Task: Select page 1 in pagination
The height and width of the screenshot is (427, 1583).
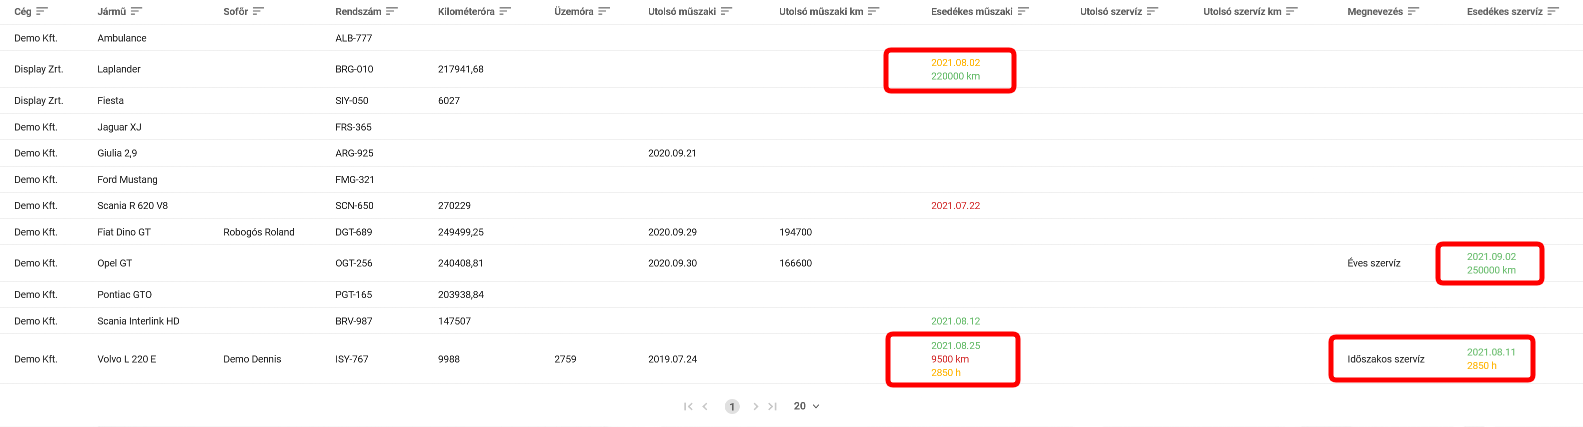Action: pyautogui.click(x=732, y=406)
